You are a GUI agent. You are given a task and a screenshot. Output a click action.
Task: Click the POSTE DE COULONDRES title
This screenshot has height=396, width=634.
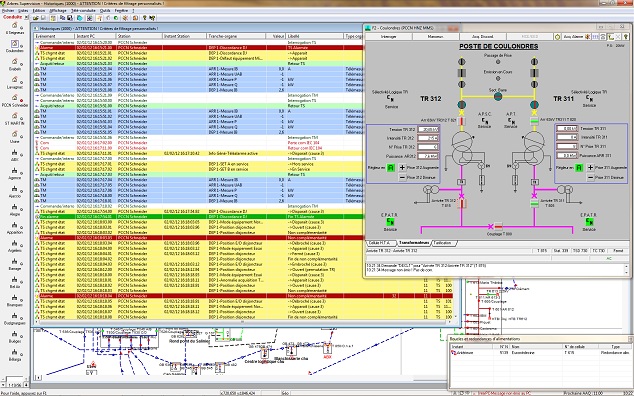pos(498,47)
